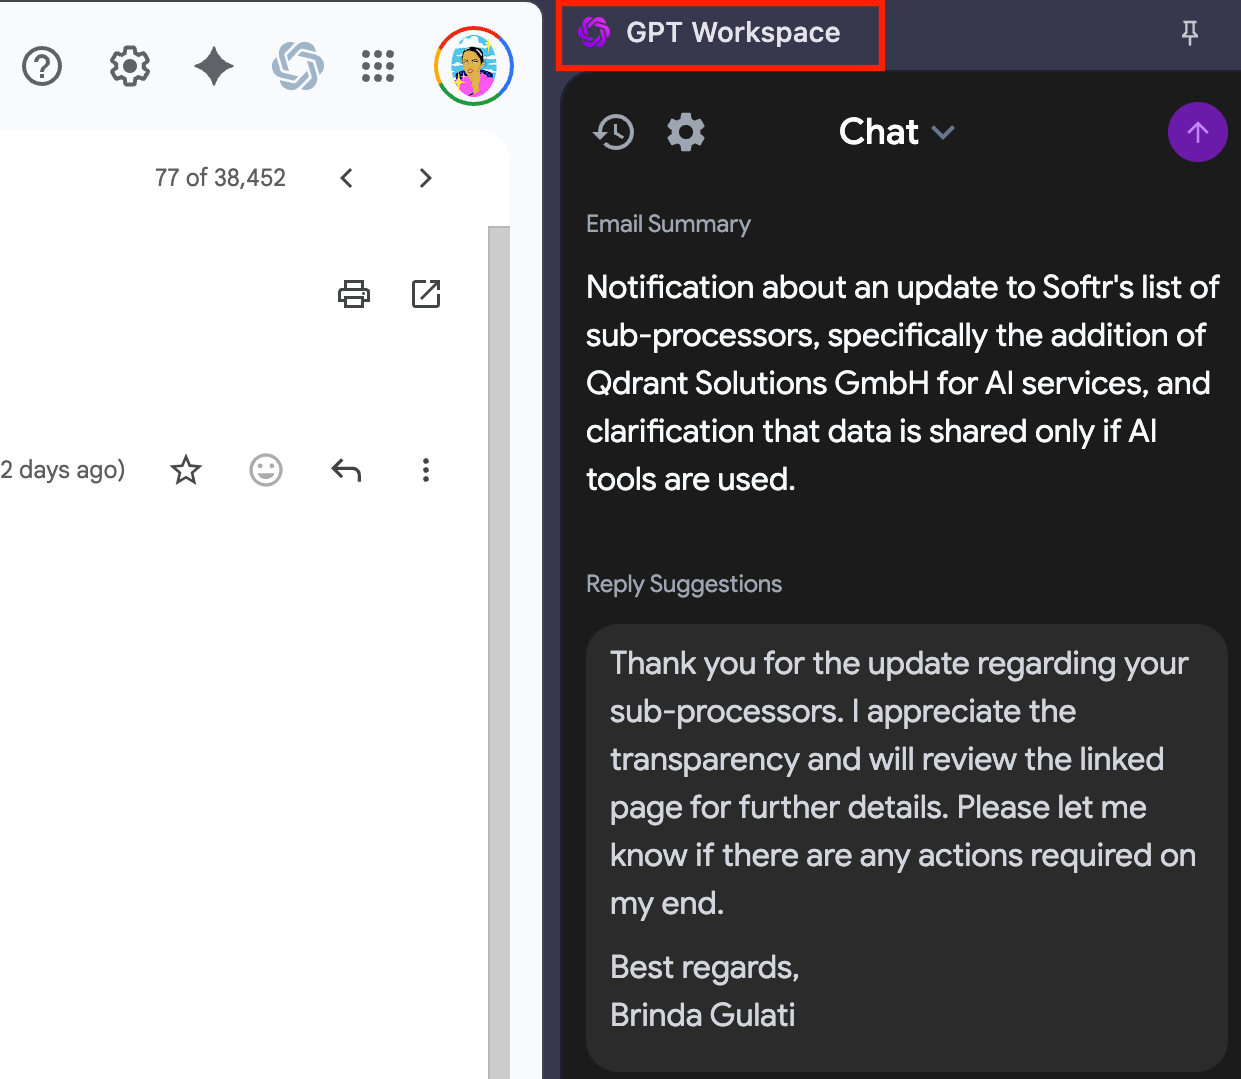The height and width of the screenshot is (1079, 1241).
Task: Star this email
Action: tap(186, 470)
